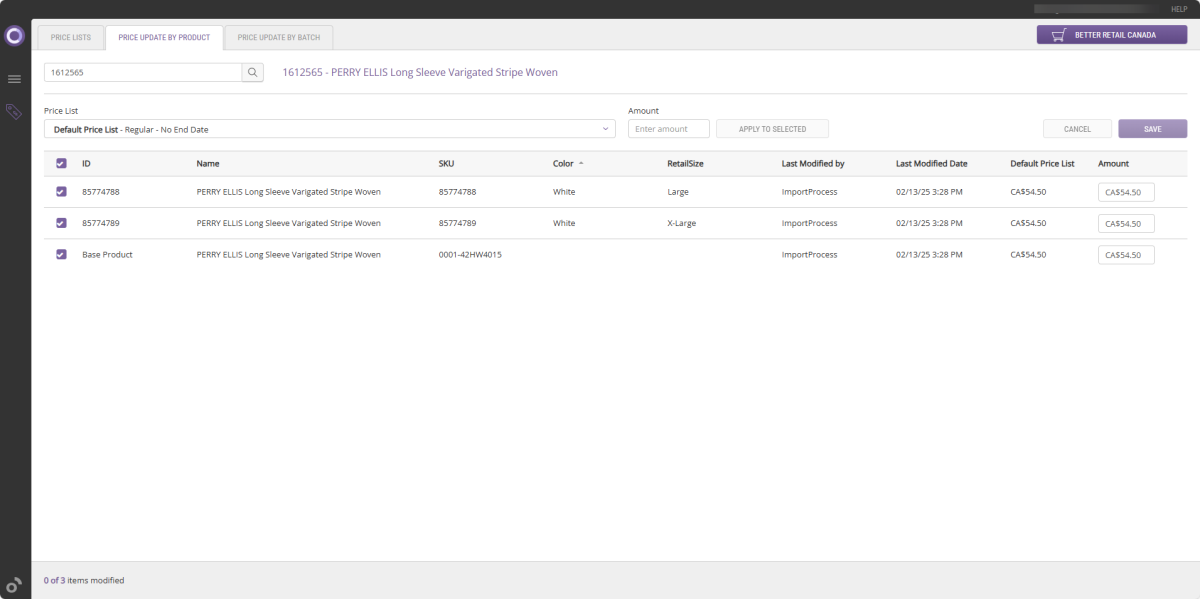The image size is (1200, 599).
Task: Click the logo icon at sidebar bottom
Action: coord(14,585)
